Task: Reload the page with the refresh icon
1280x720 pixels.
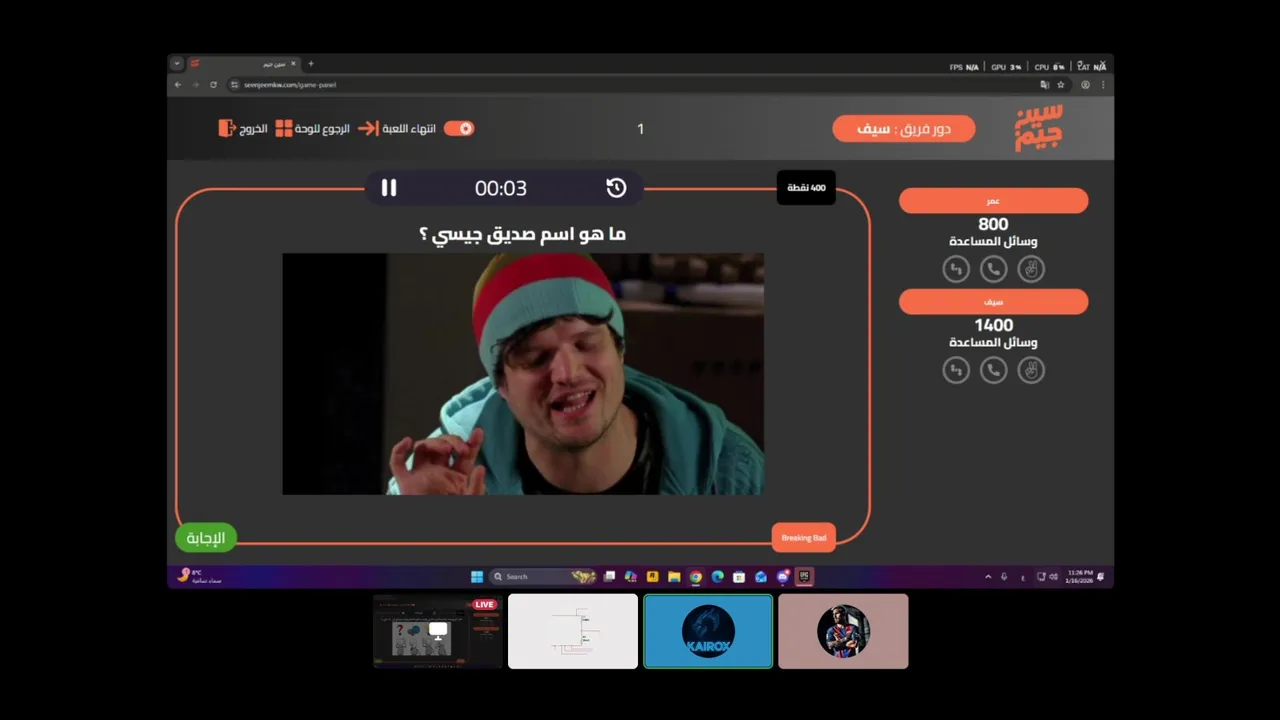Action: pyautogui.click(x=213, y=85)
